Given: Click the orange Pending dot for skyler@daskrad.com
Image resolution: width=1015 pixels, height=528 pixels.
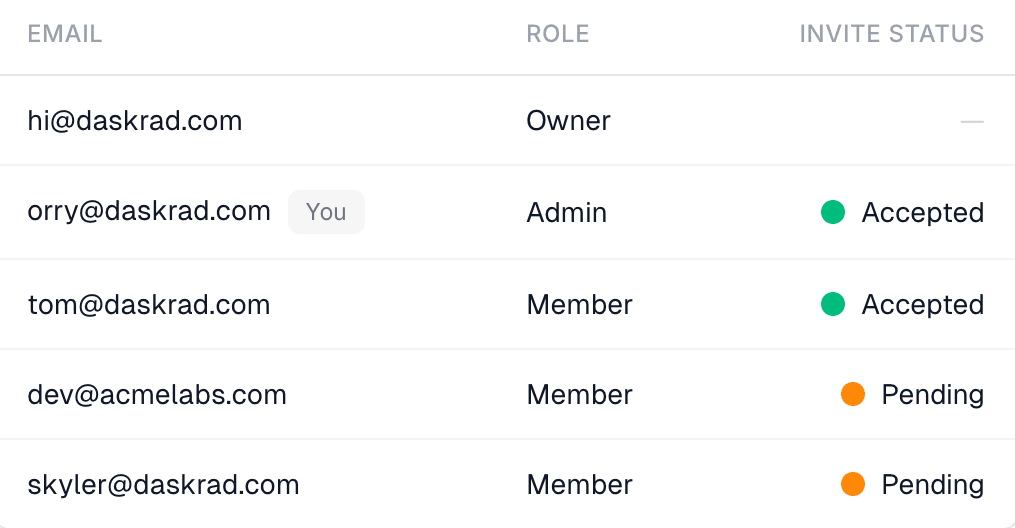Looking at the screenshot, I should pyautogui.click(x=853, y=484).
